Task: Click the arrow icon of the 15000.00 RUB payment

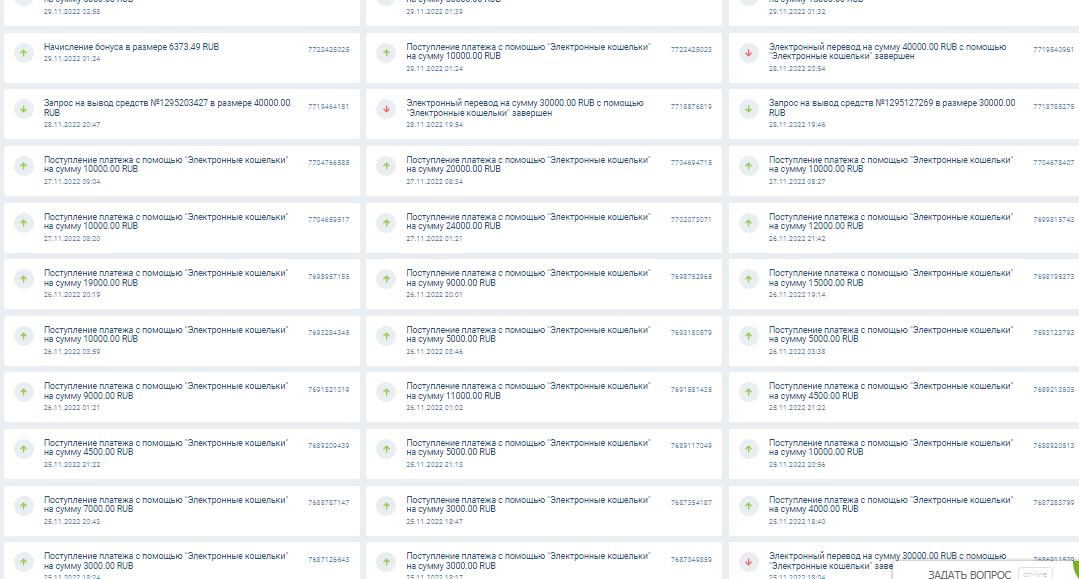Action: tap(749, 280)
